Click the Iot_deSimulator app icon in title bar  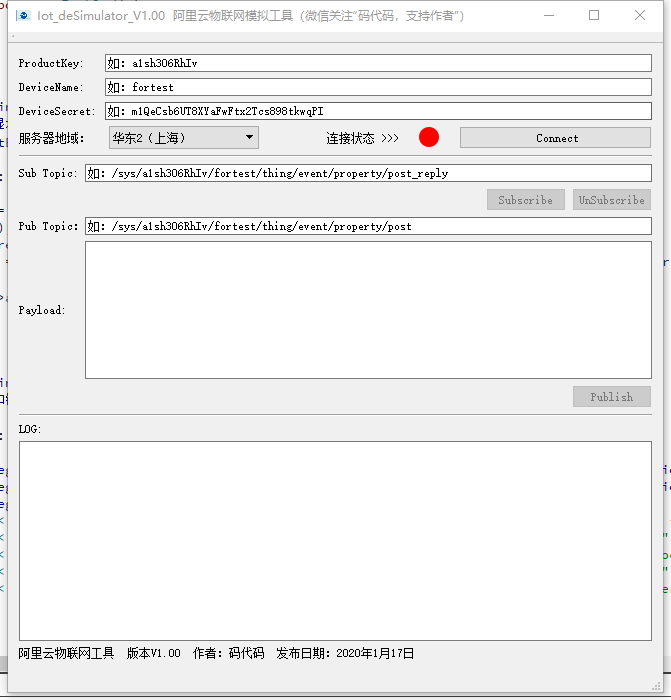click(23, 16)
